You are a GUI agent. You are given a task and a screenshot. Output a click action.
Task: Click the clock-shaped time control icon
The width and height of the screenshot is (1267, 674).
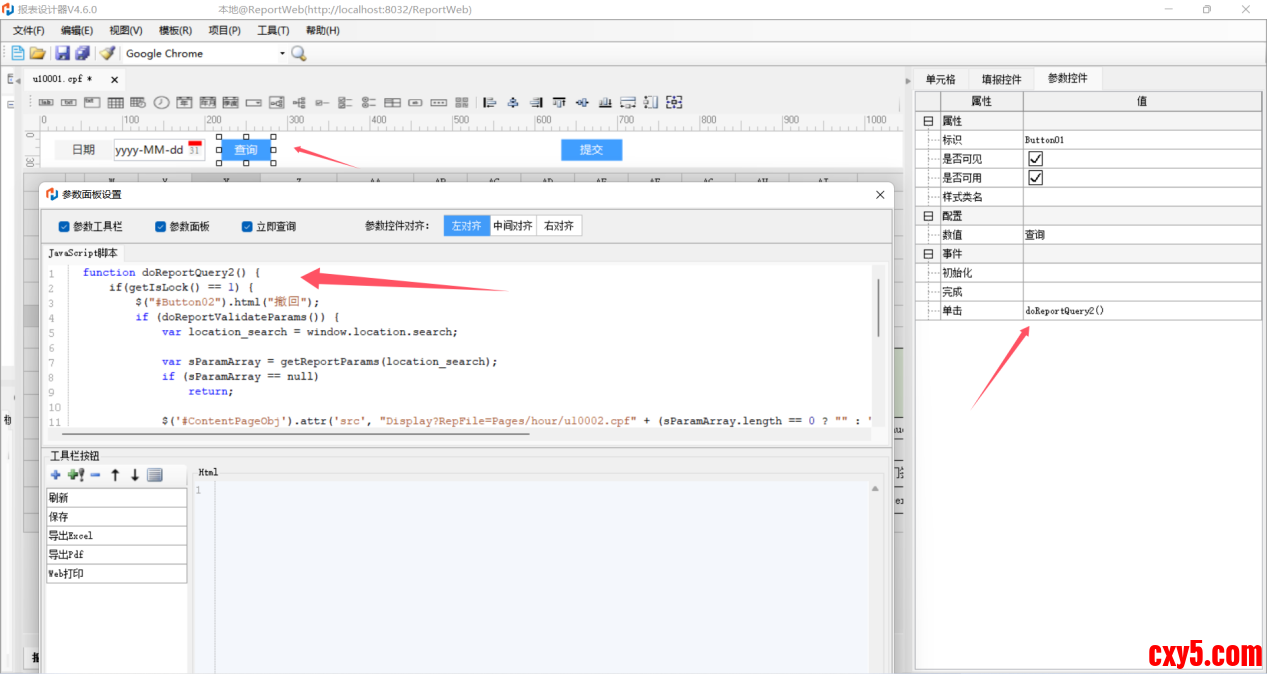(x=160, y=102)
